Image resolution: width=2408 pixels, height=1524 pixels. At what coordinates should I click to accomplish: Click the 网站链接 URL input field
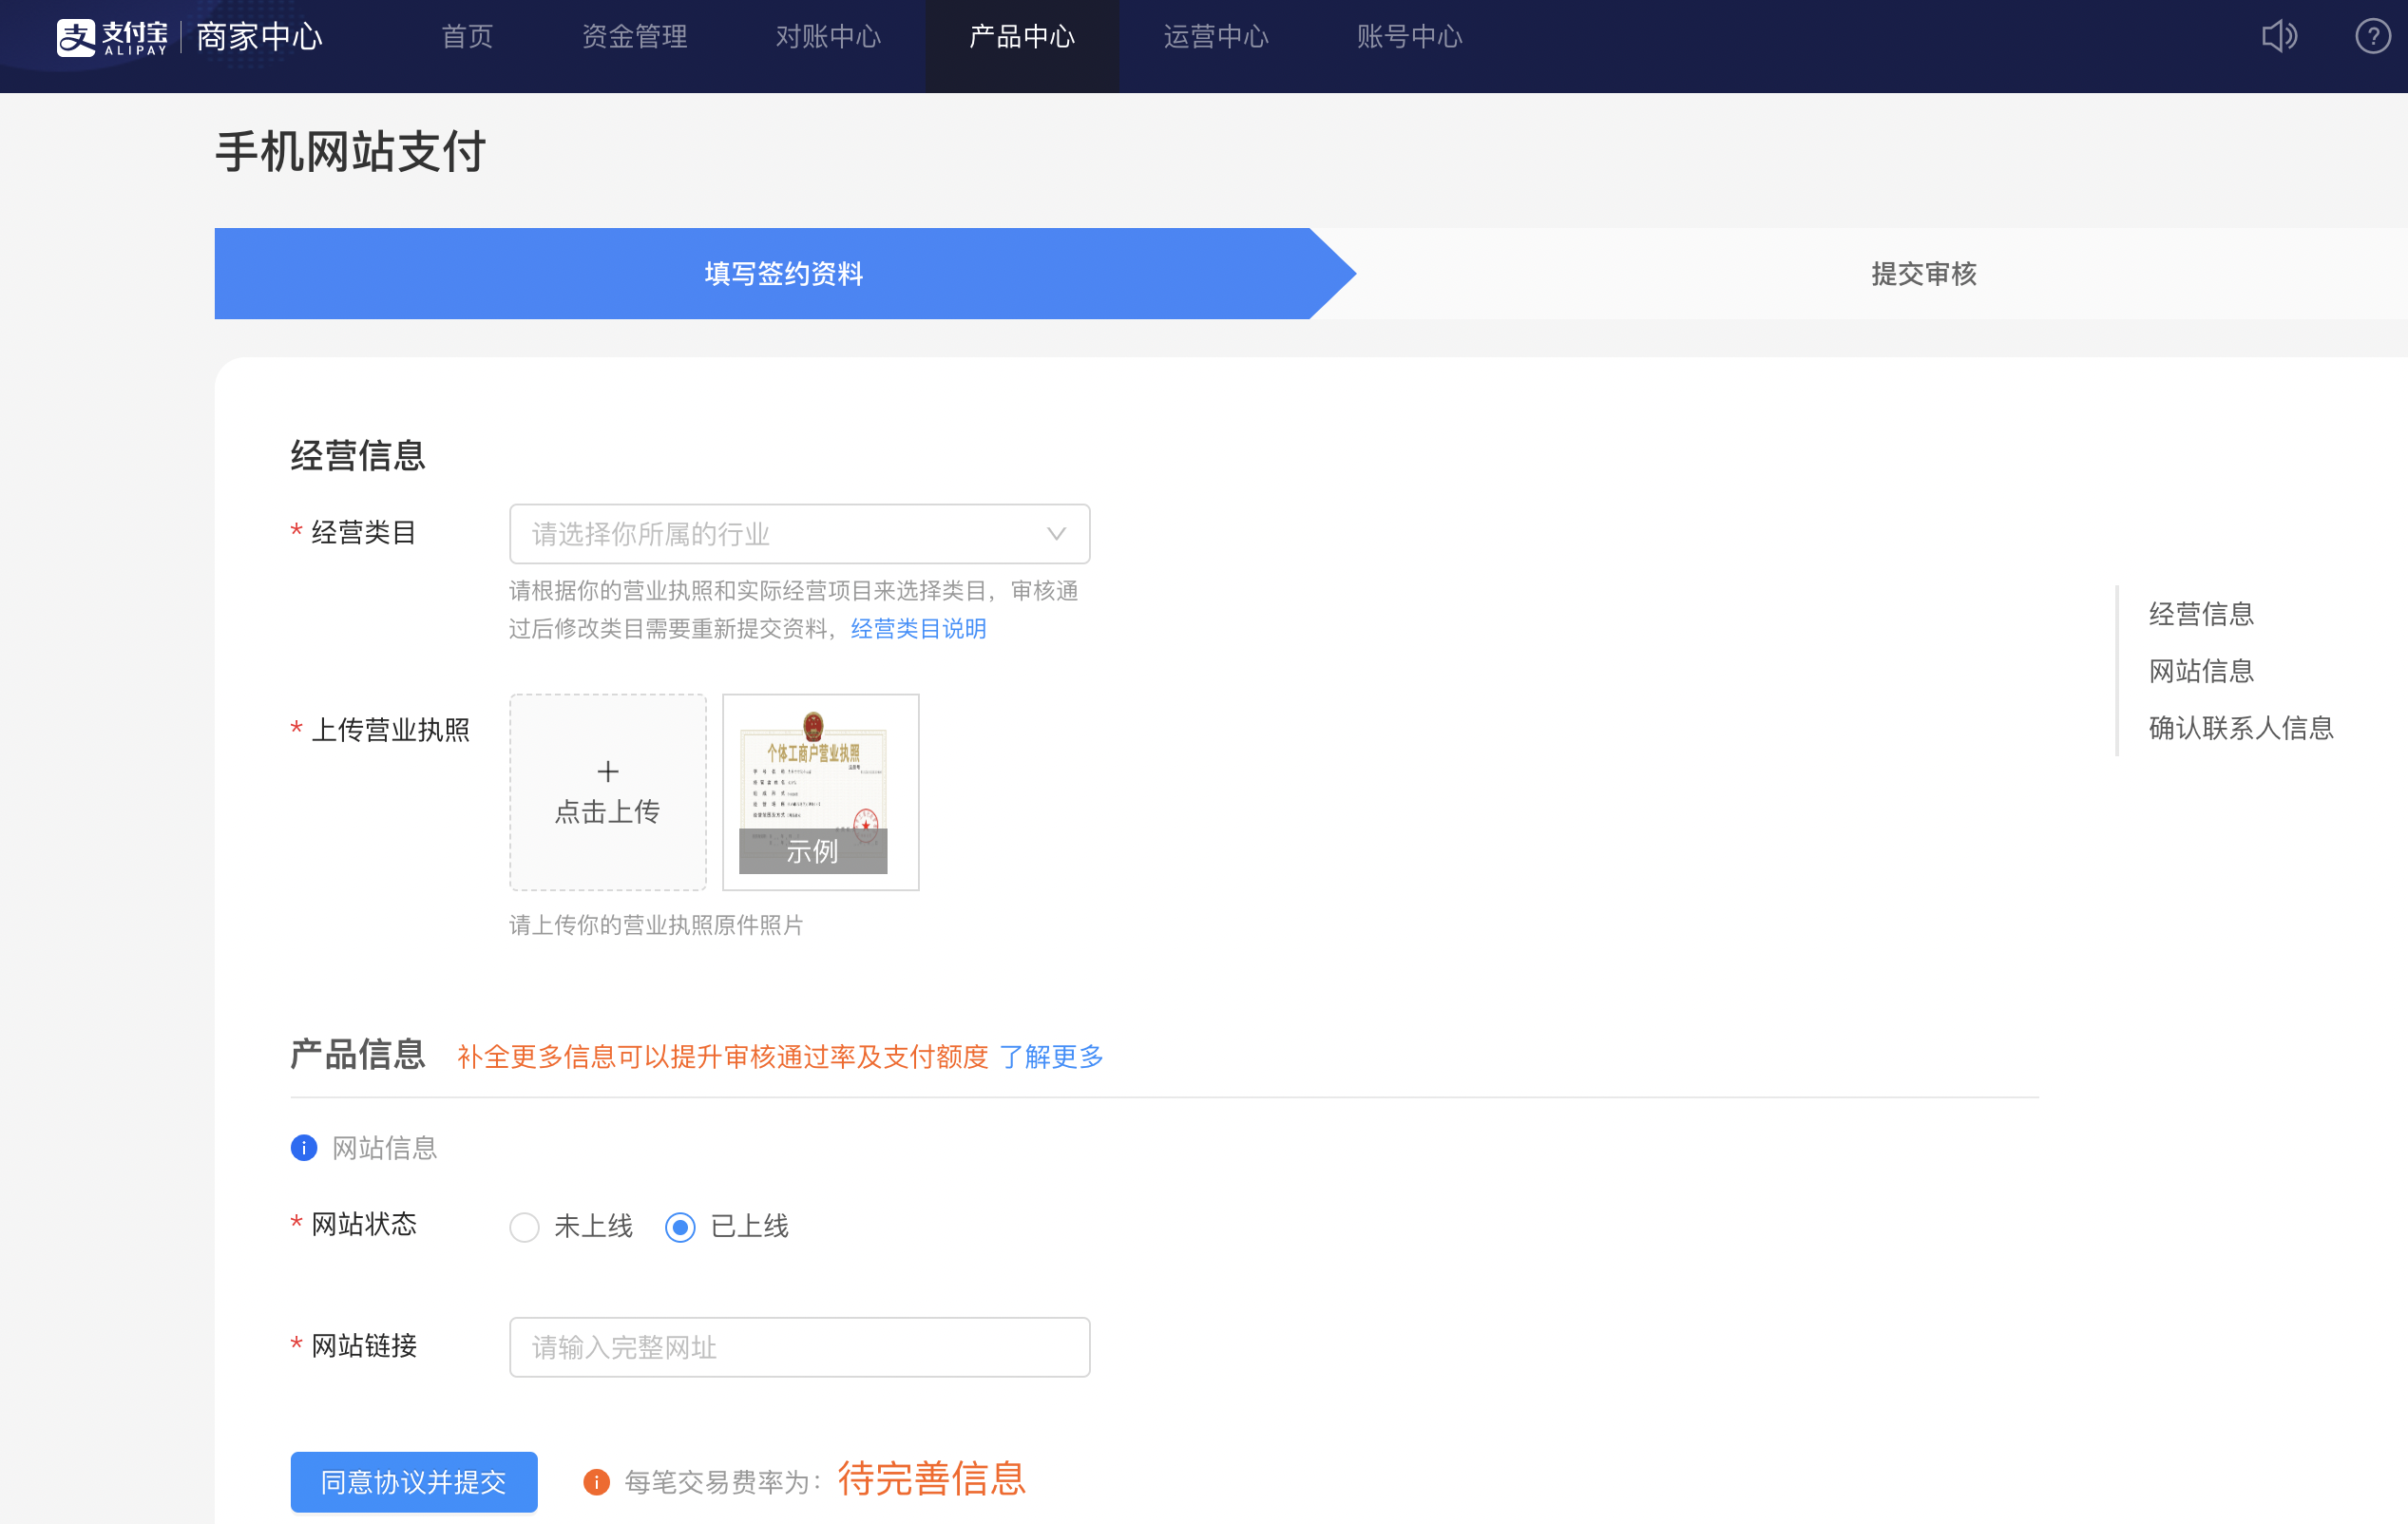[x=799, y=1348]
